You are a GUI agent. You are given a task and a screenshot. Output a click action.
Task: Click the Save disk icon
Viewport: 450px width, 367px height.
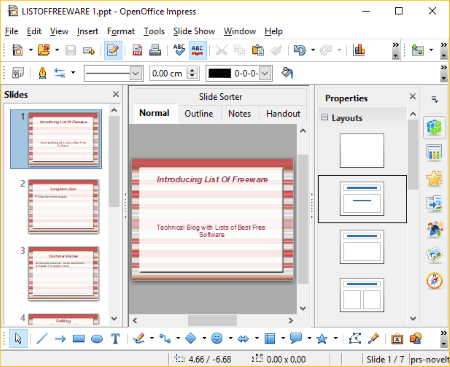click(x=70, y=50)
